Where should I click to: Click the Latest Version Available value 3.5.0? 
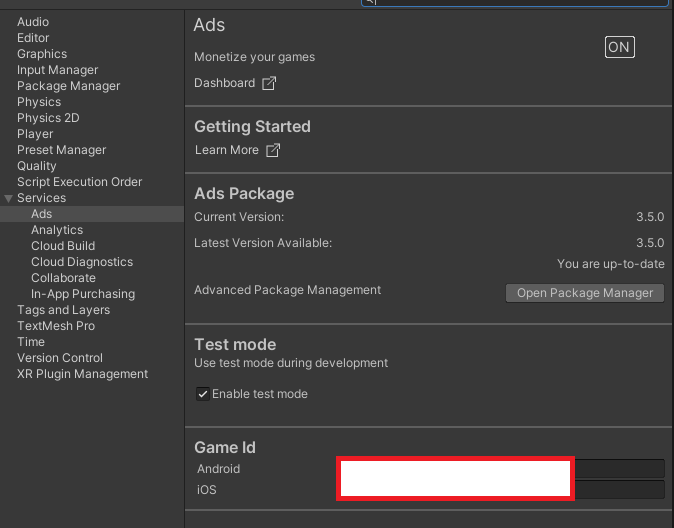(x=650, y=243)
